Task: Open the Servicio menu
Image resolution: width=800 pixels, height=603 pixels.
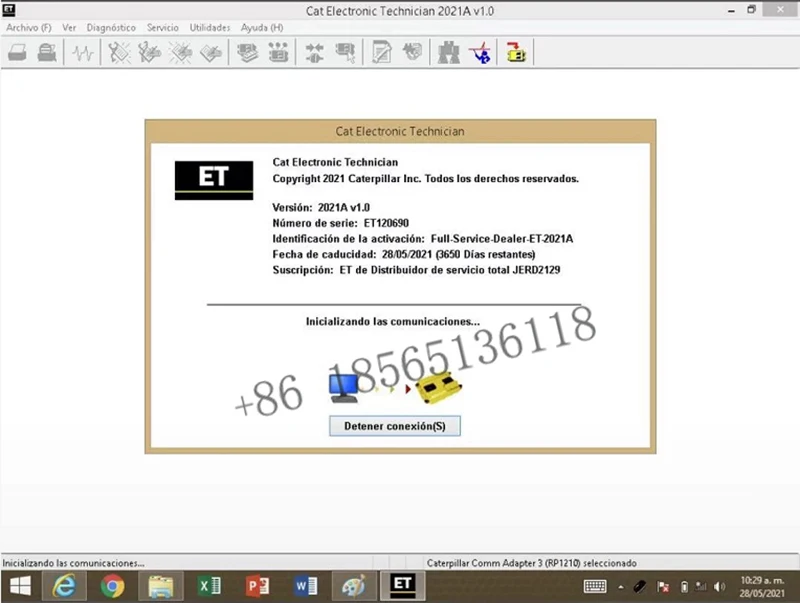Action: click(x=163, y=28)
